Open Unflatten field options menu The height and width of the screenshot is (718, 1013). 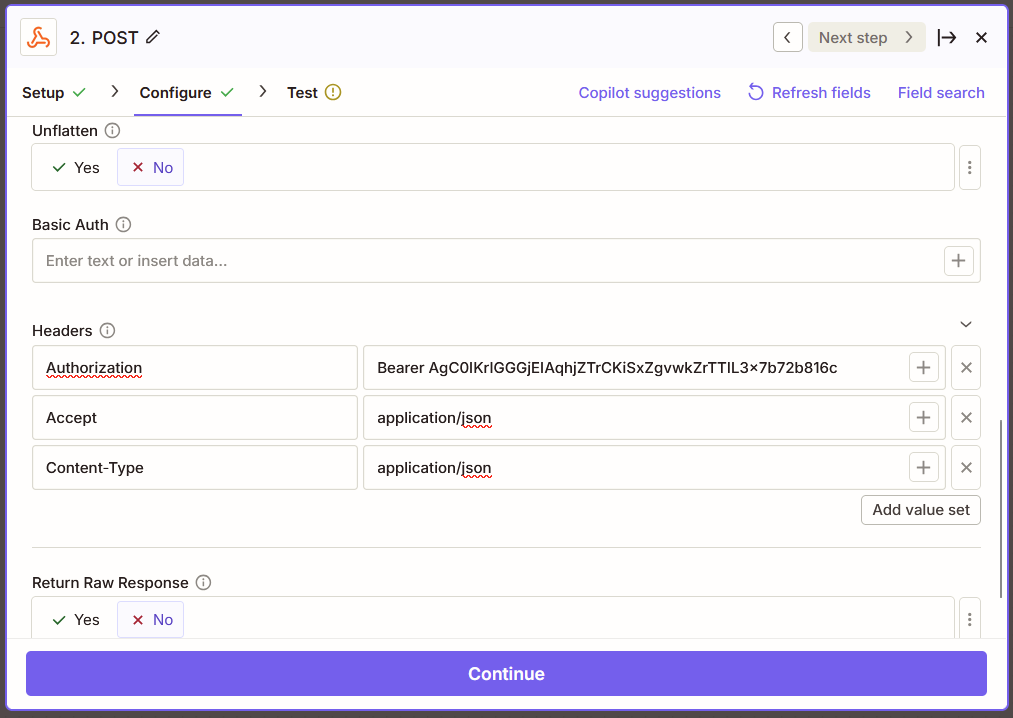pyautogui.click(x=970, y=168)
